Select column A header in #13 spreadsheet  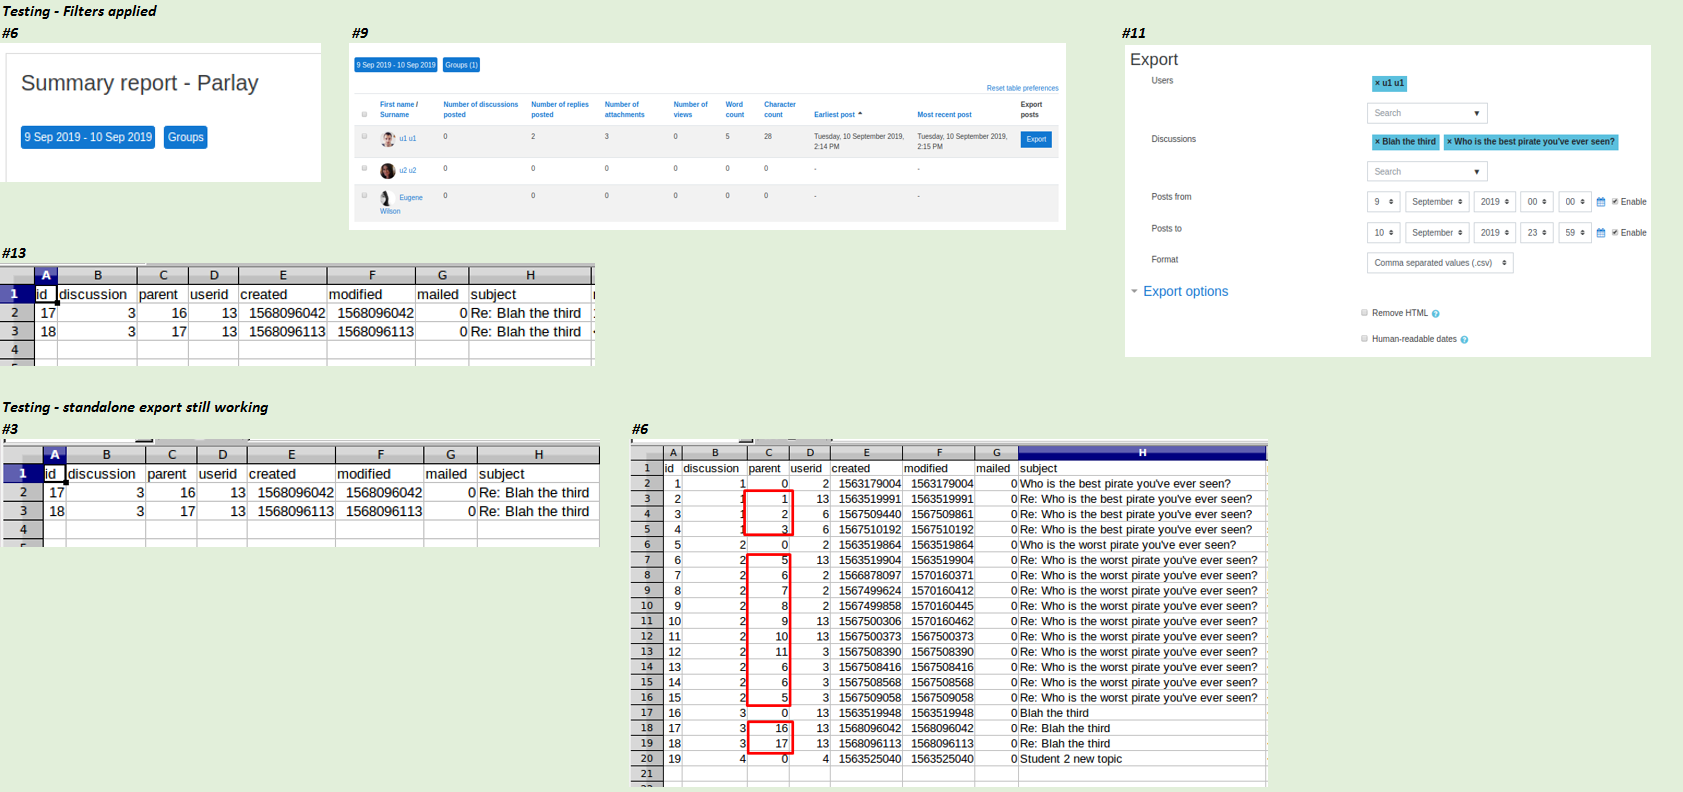coord(46,275)
